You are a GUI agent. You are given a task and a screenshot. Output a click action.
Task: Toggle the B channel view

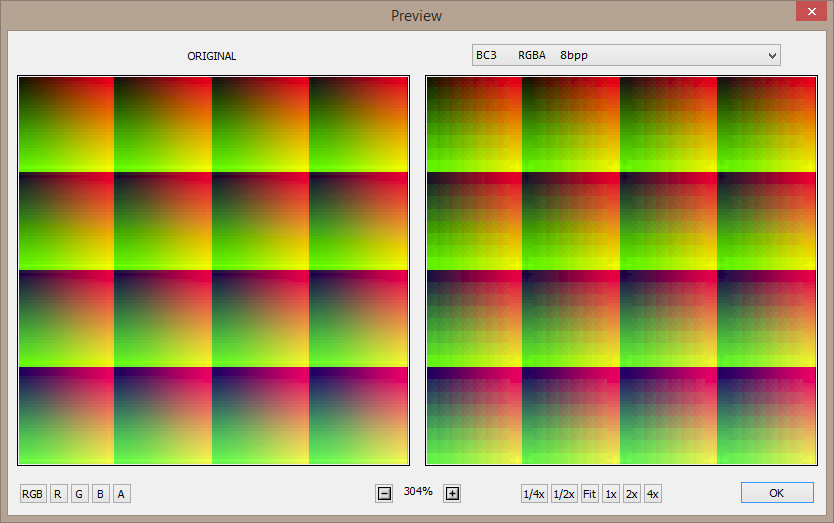[x=101, y=494]
